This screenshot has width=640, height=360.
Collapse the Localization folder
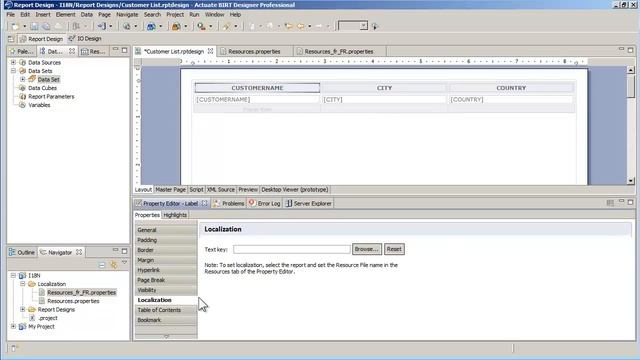[23, 284]
